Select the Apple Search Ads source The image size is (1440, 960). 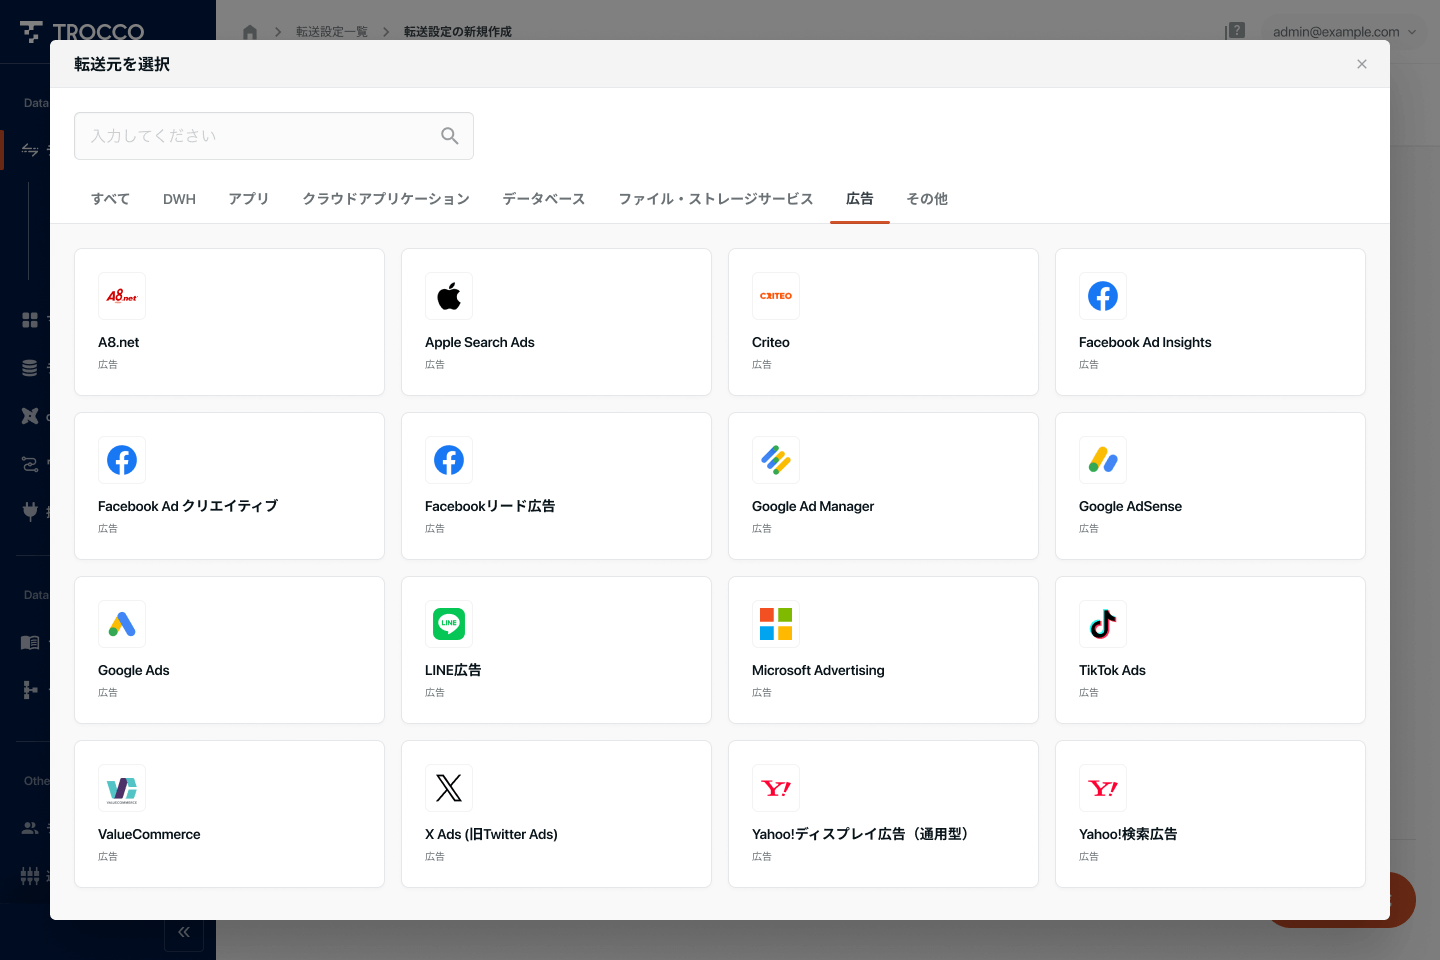556,322
